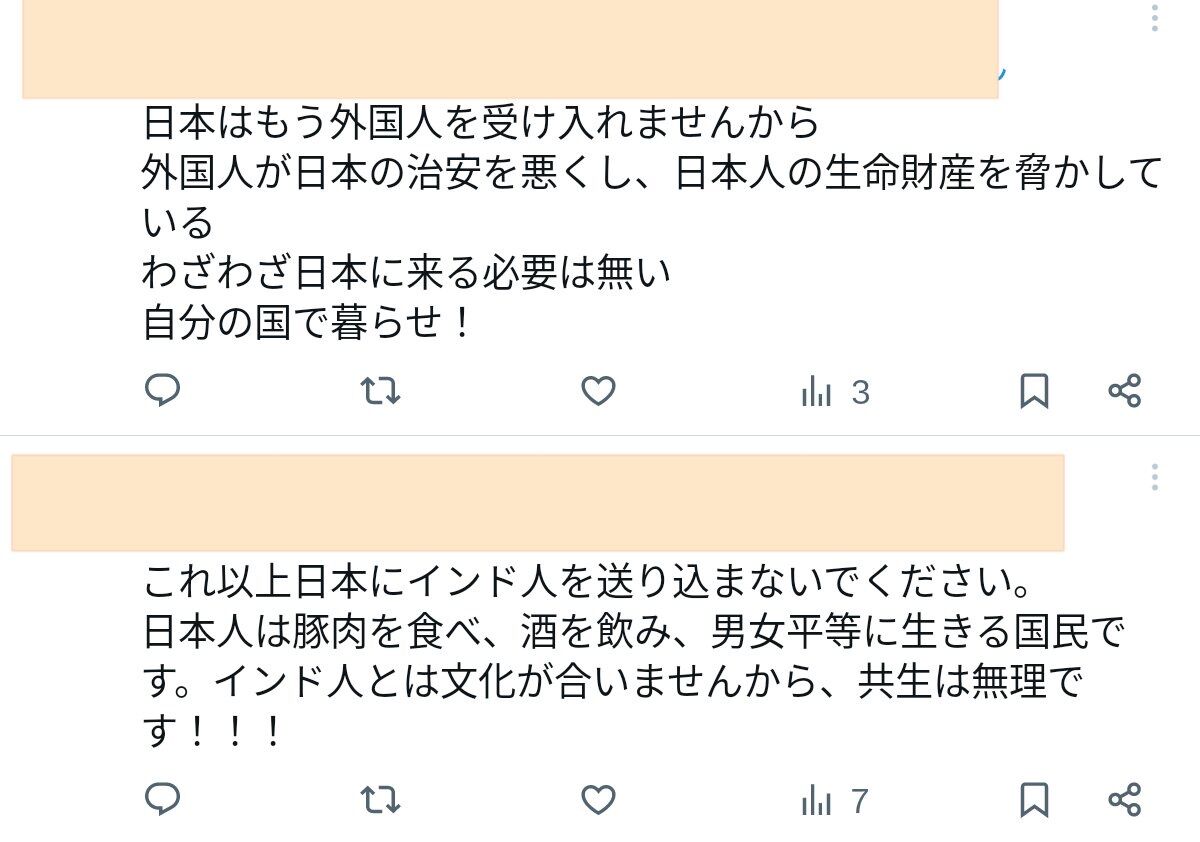Share the first post about 外国人
The height and width of the screenshot is (842, 1200).
[x=1125, y=391]
